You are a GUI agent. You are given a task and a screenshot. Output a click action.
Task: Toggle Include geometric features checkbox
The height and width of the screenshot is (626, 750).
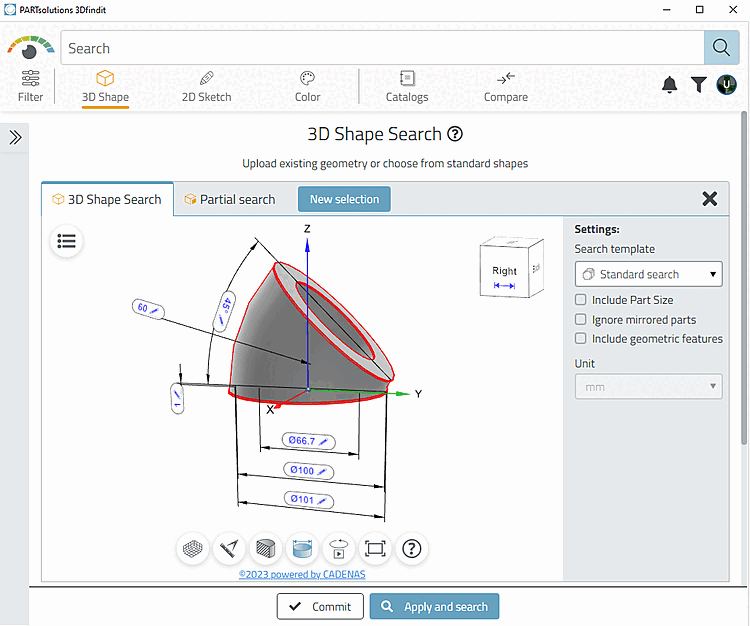click(580, 339)
